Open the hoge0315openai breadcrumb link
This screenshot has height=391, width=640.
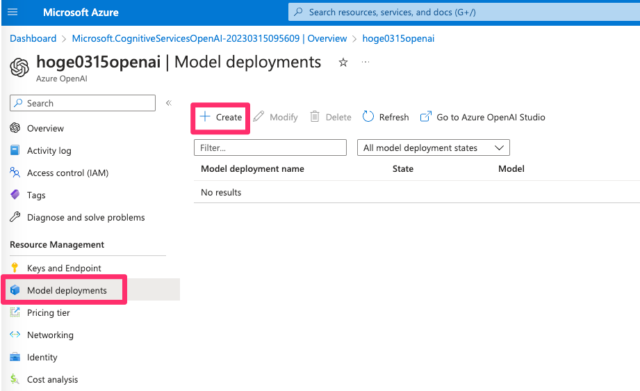click(x=398, y=38)
